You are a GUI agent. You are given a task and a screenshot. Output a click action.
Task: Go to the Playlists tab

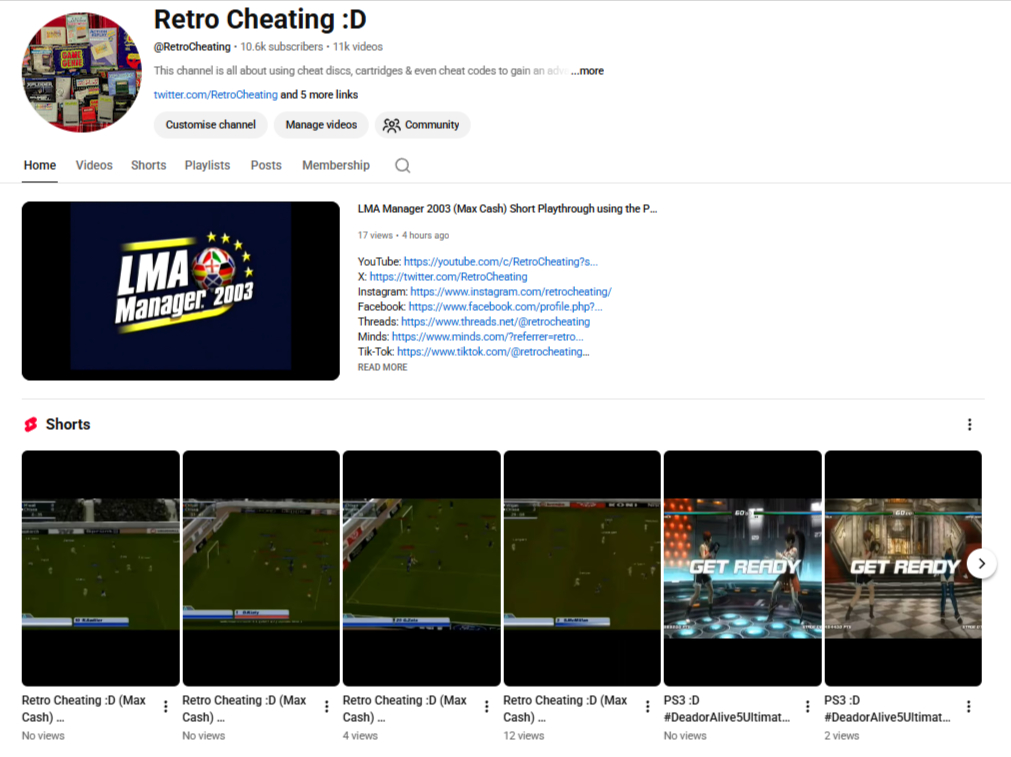point(207,165)
